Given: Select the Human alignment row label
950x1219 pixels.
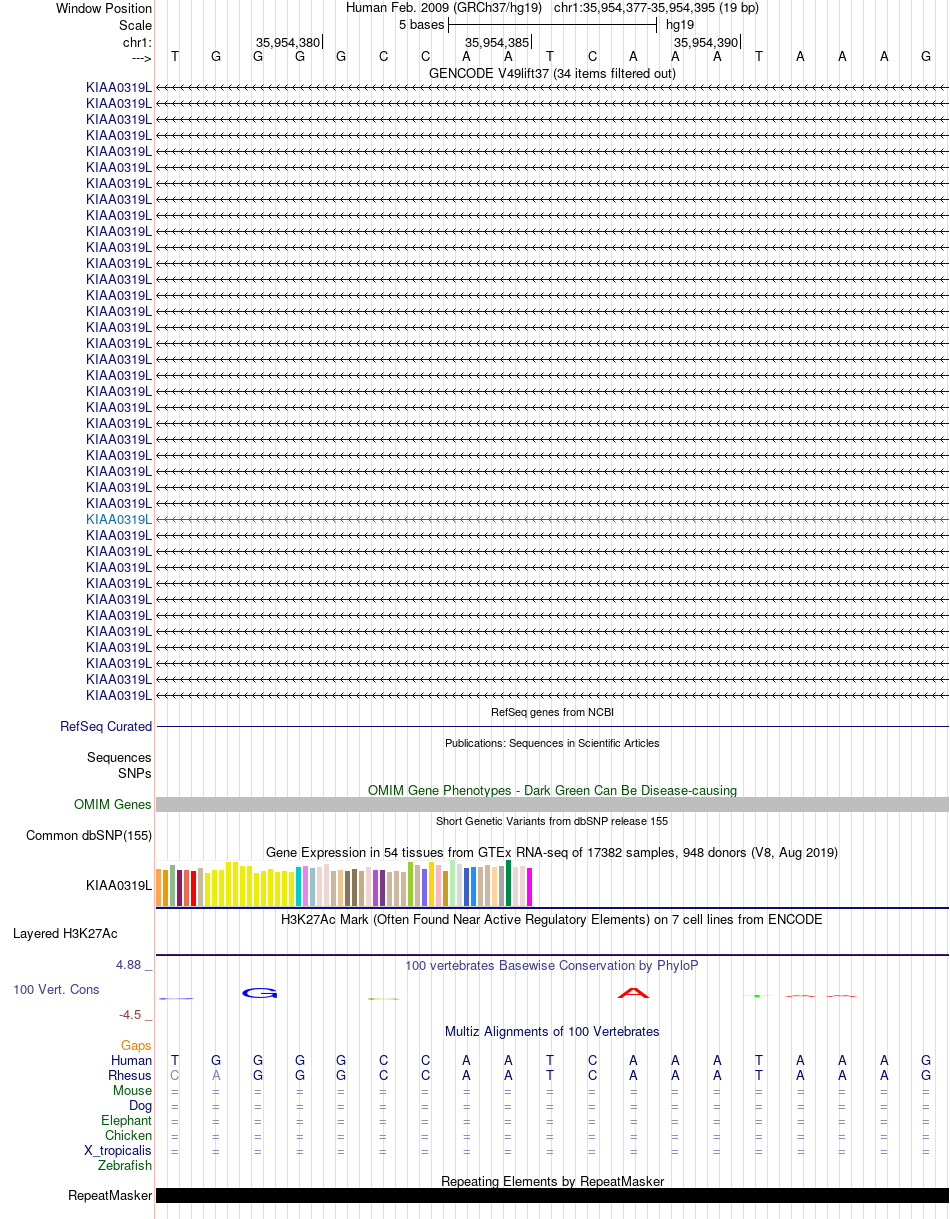Looking at the screenshot, I should (132, 1061).
